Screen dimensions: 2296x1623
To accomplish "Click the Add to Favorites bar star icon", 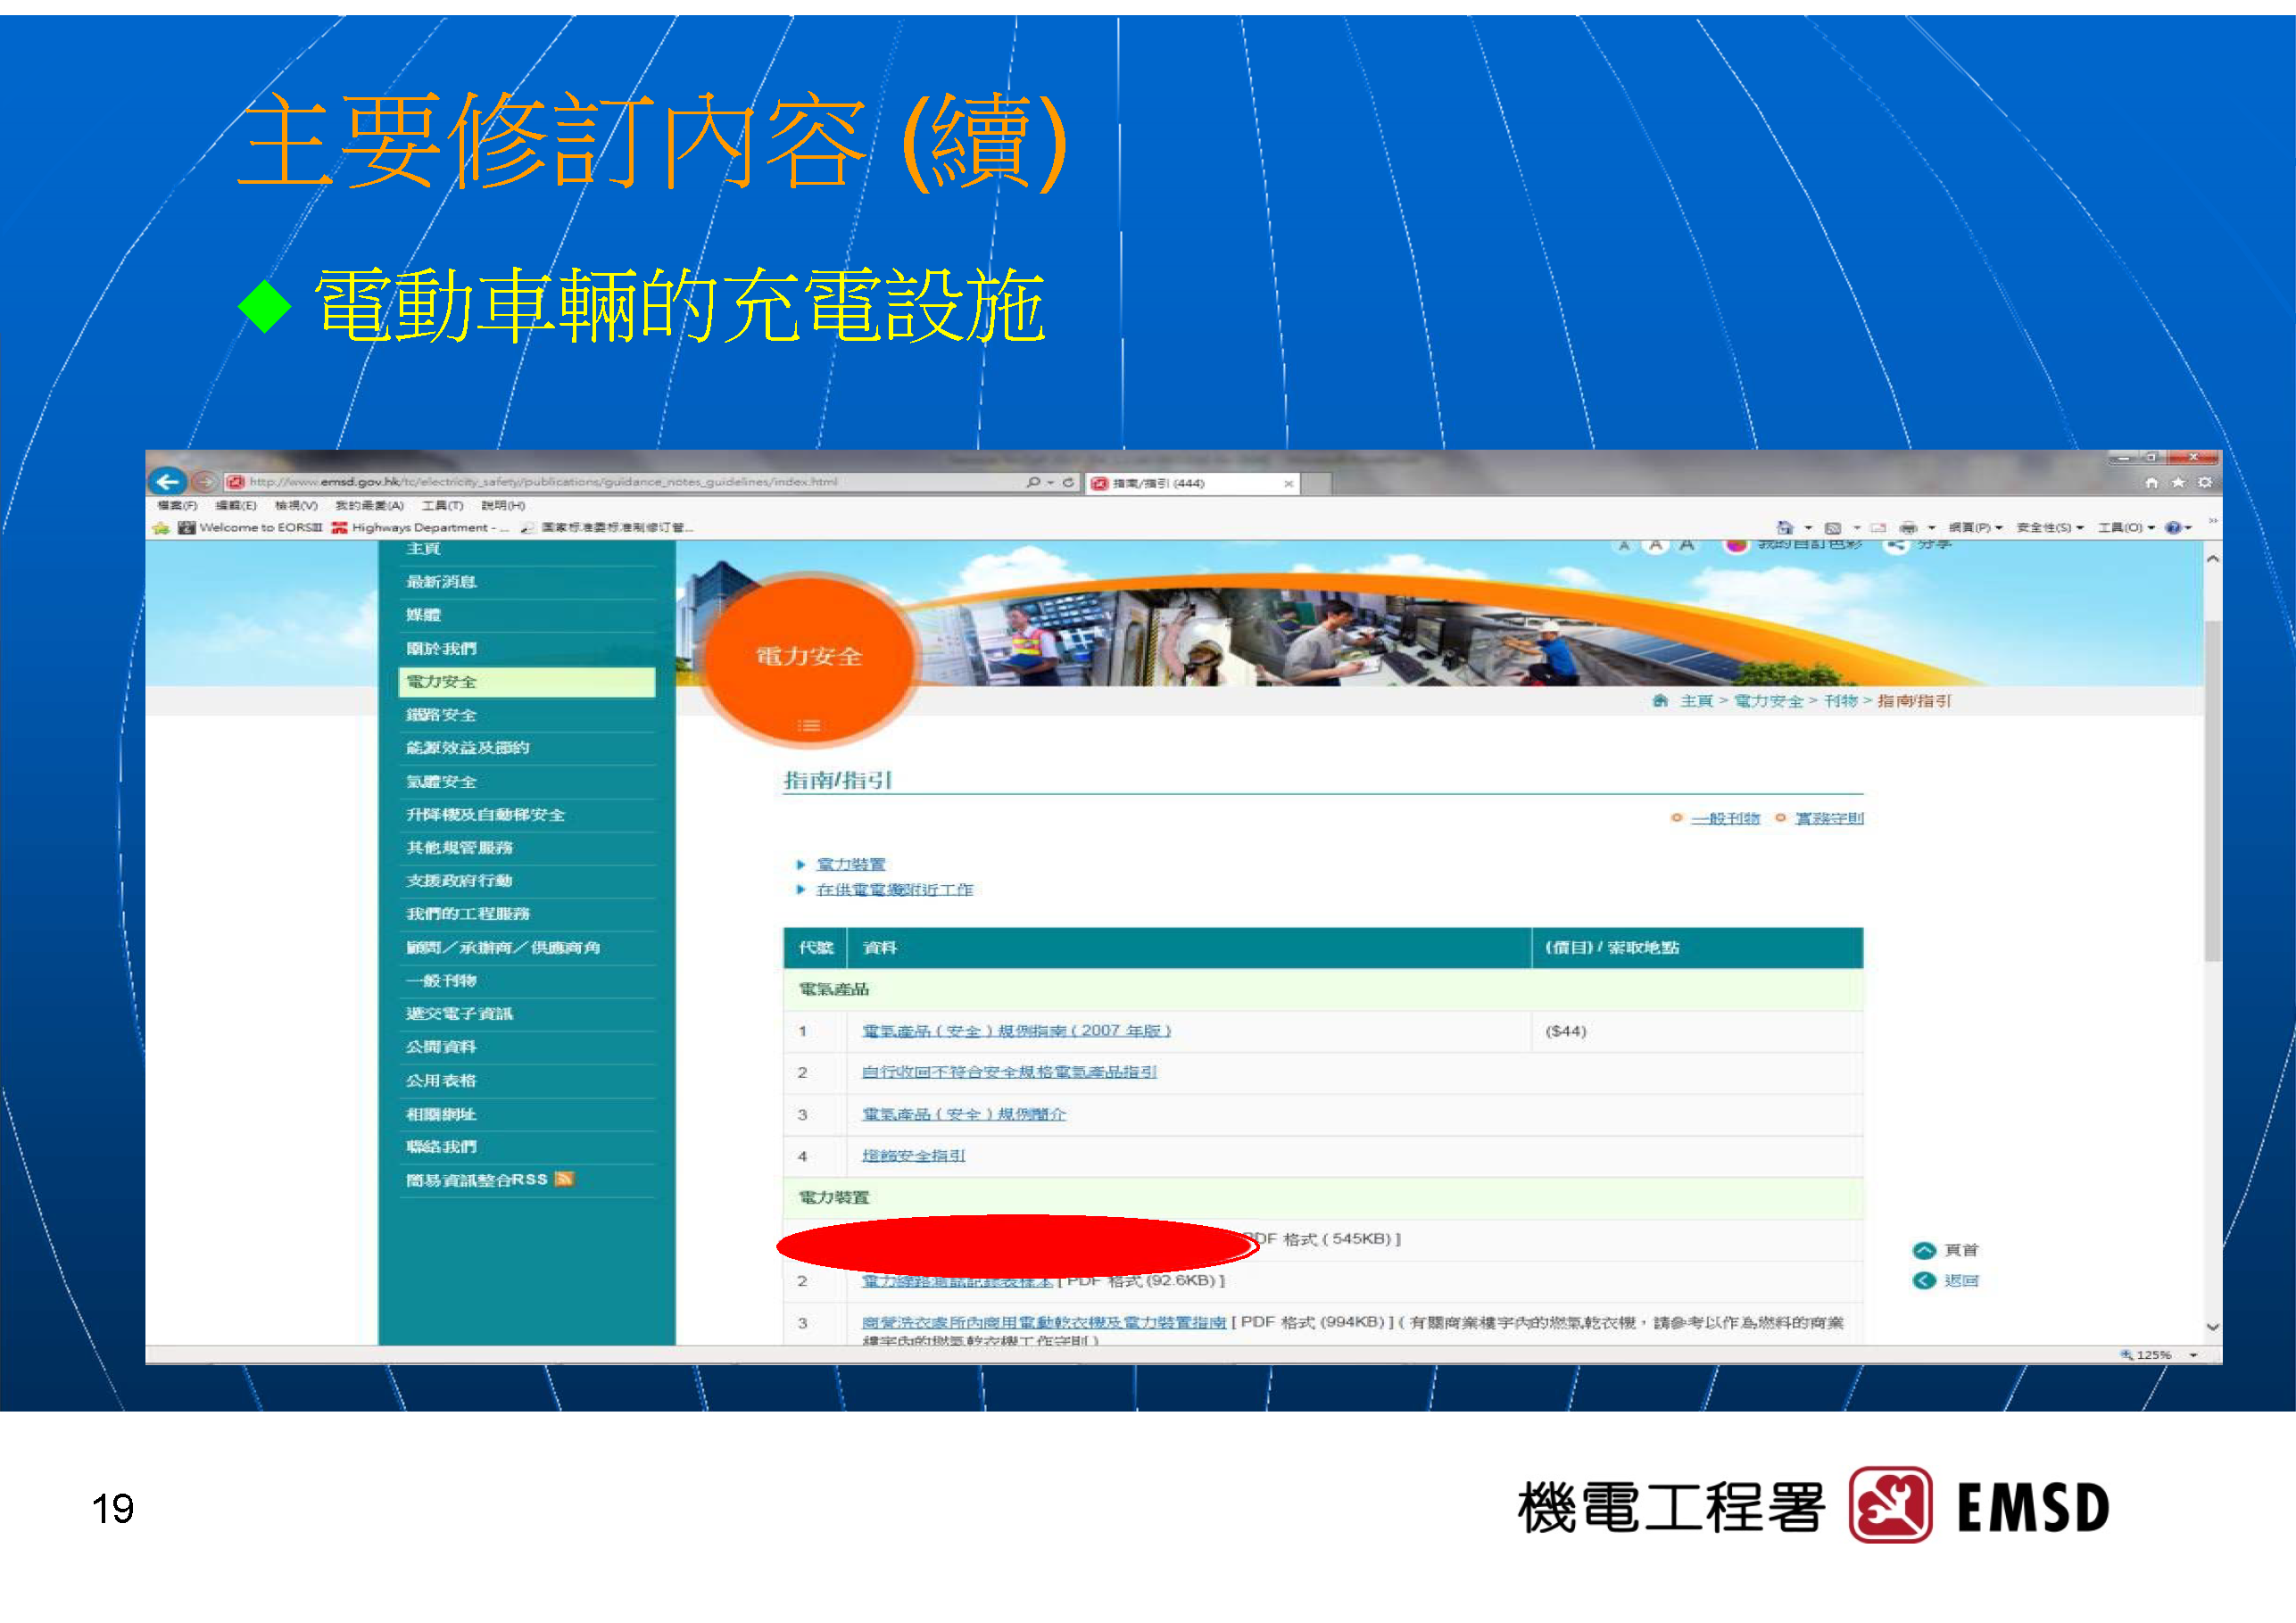I will 161,528.
